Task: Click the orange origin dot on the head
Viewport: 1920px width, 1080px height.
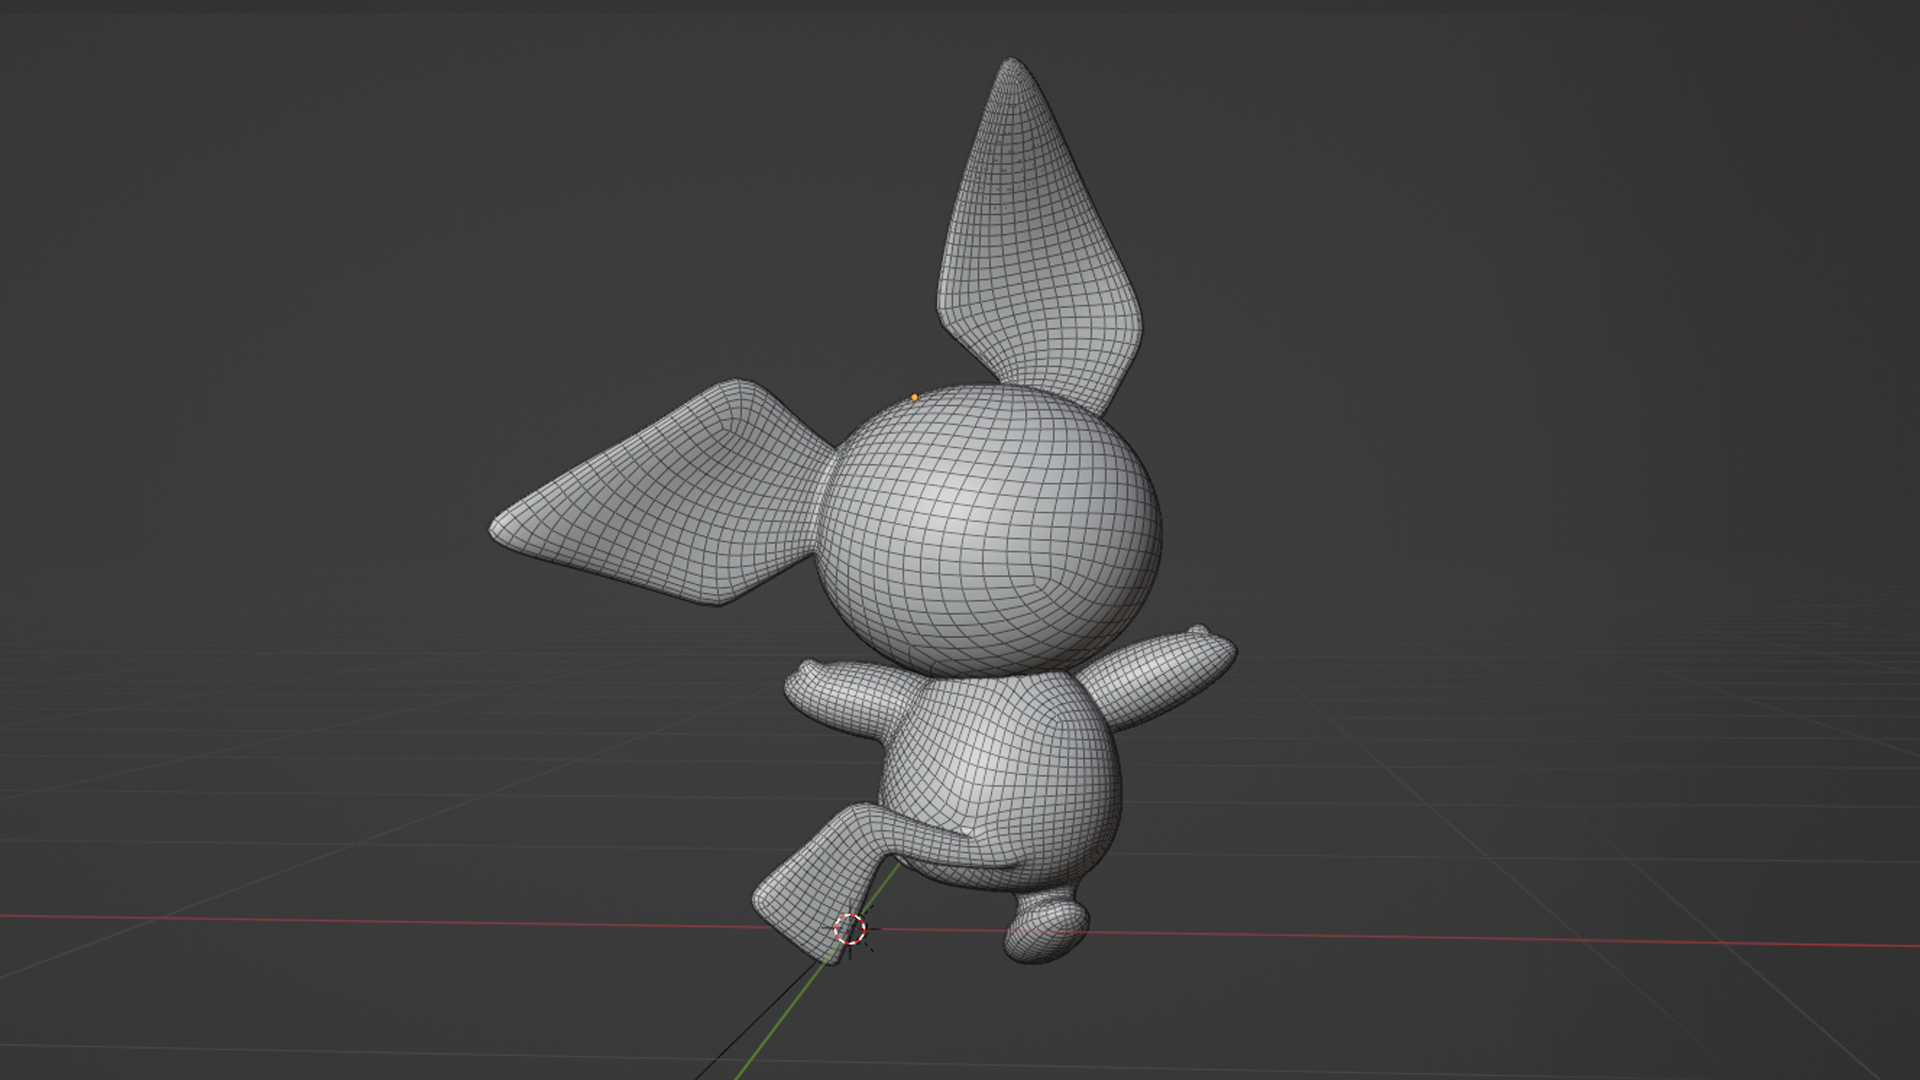Action: 914,397
